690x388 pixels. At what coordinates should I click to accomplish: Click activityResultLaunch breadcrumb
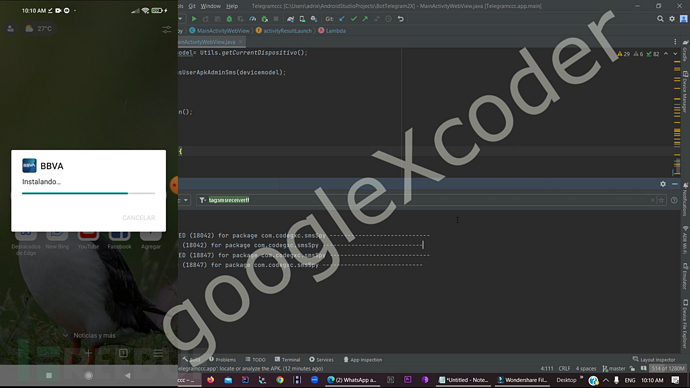(284, 31)
